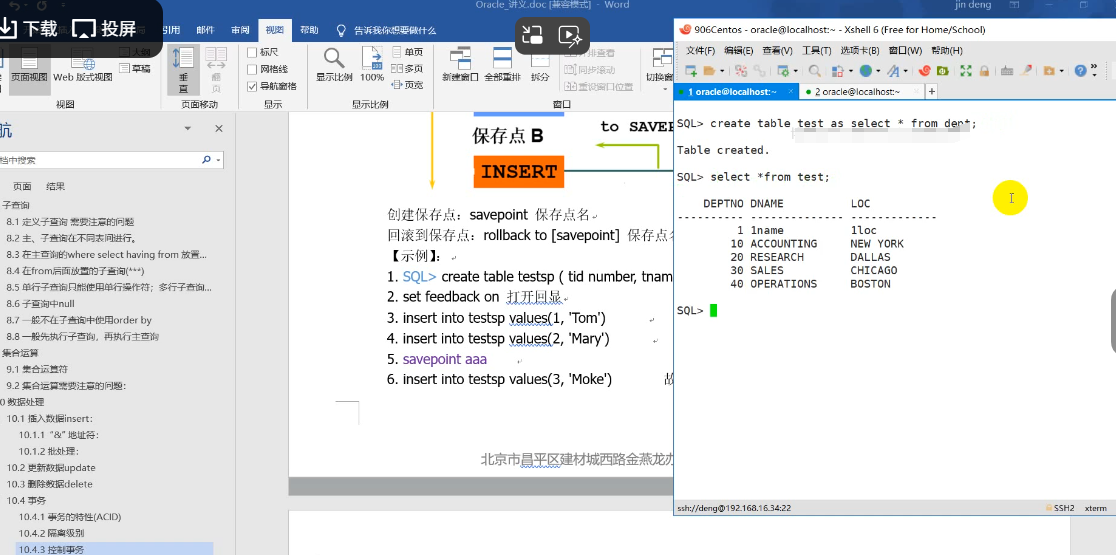The image size is (1116, 555).
Task: Click One Page (单页) in zoom group
Action: [x=407, y=52]
